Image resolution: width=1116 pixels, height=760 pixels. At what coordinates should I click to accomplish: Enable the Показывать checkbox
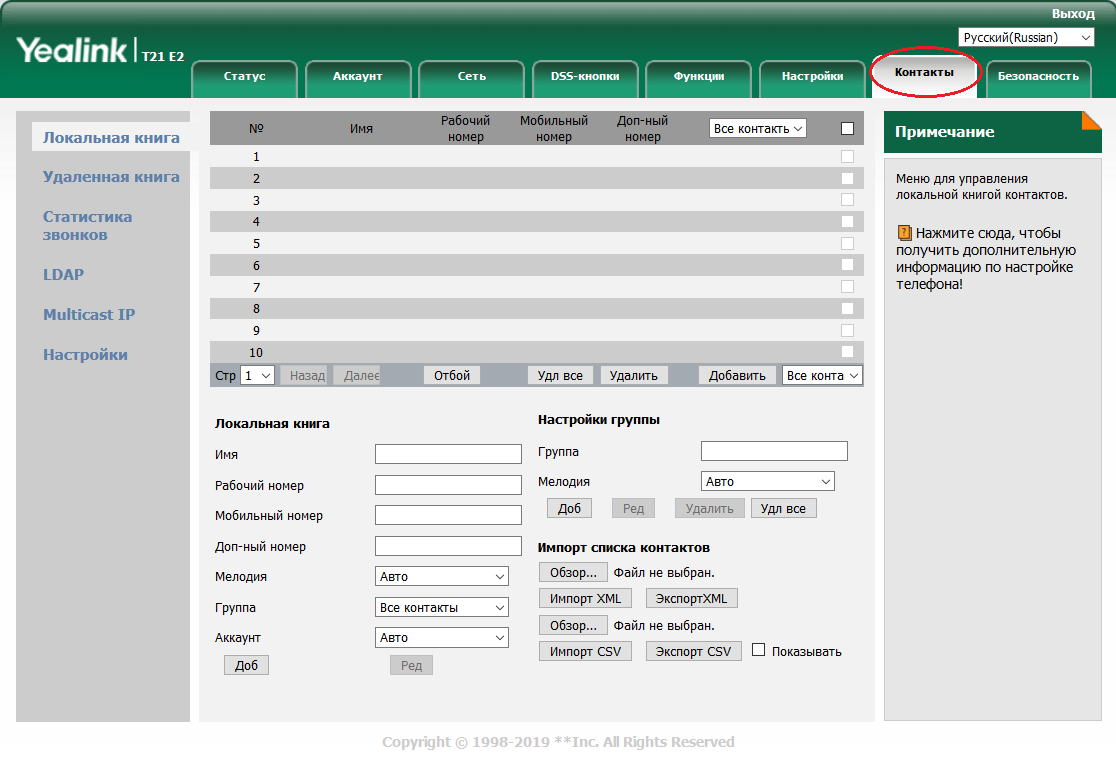(758, 650)
